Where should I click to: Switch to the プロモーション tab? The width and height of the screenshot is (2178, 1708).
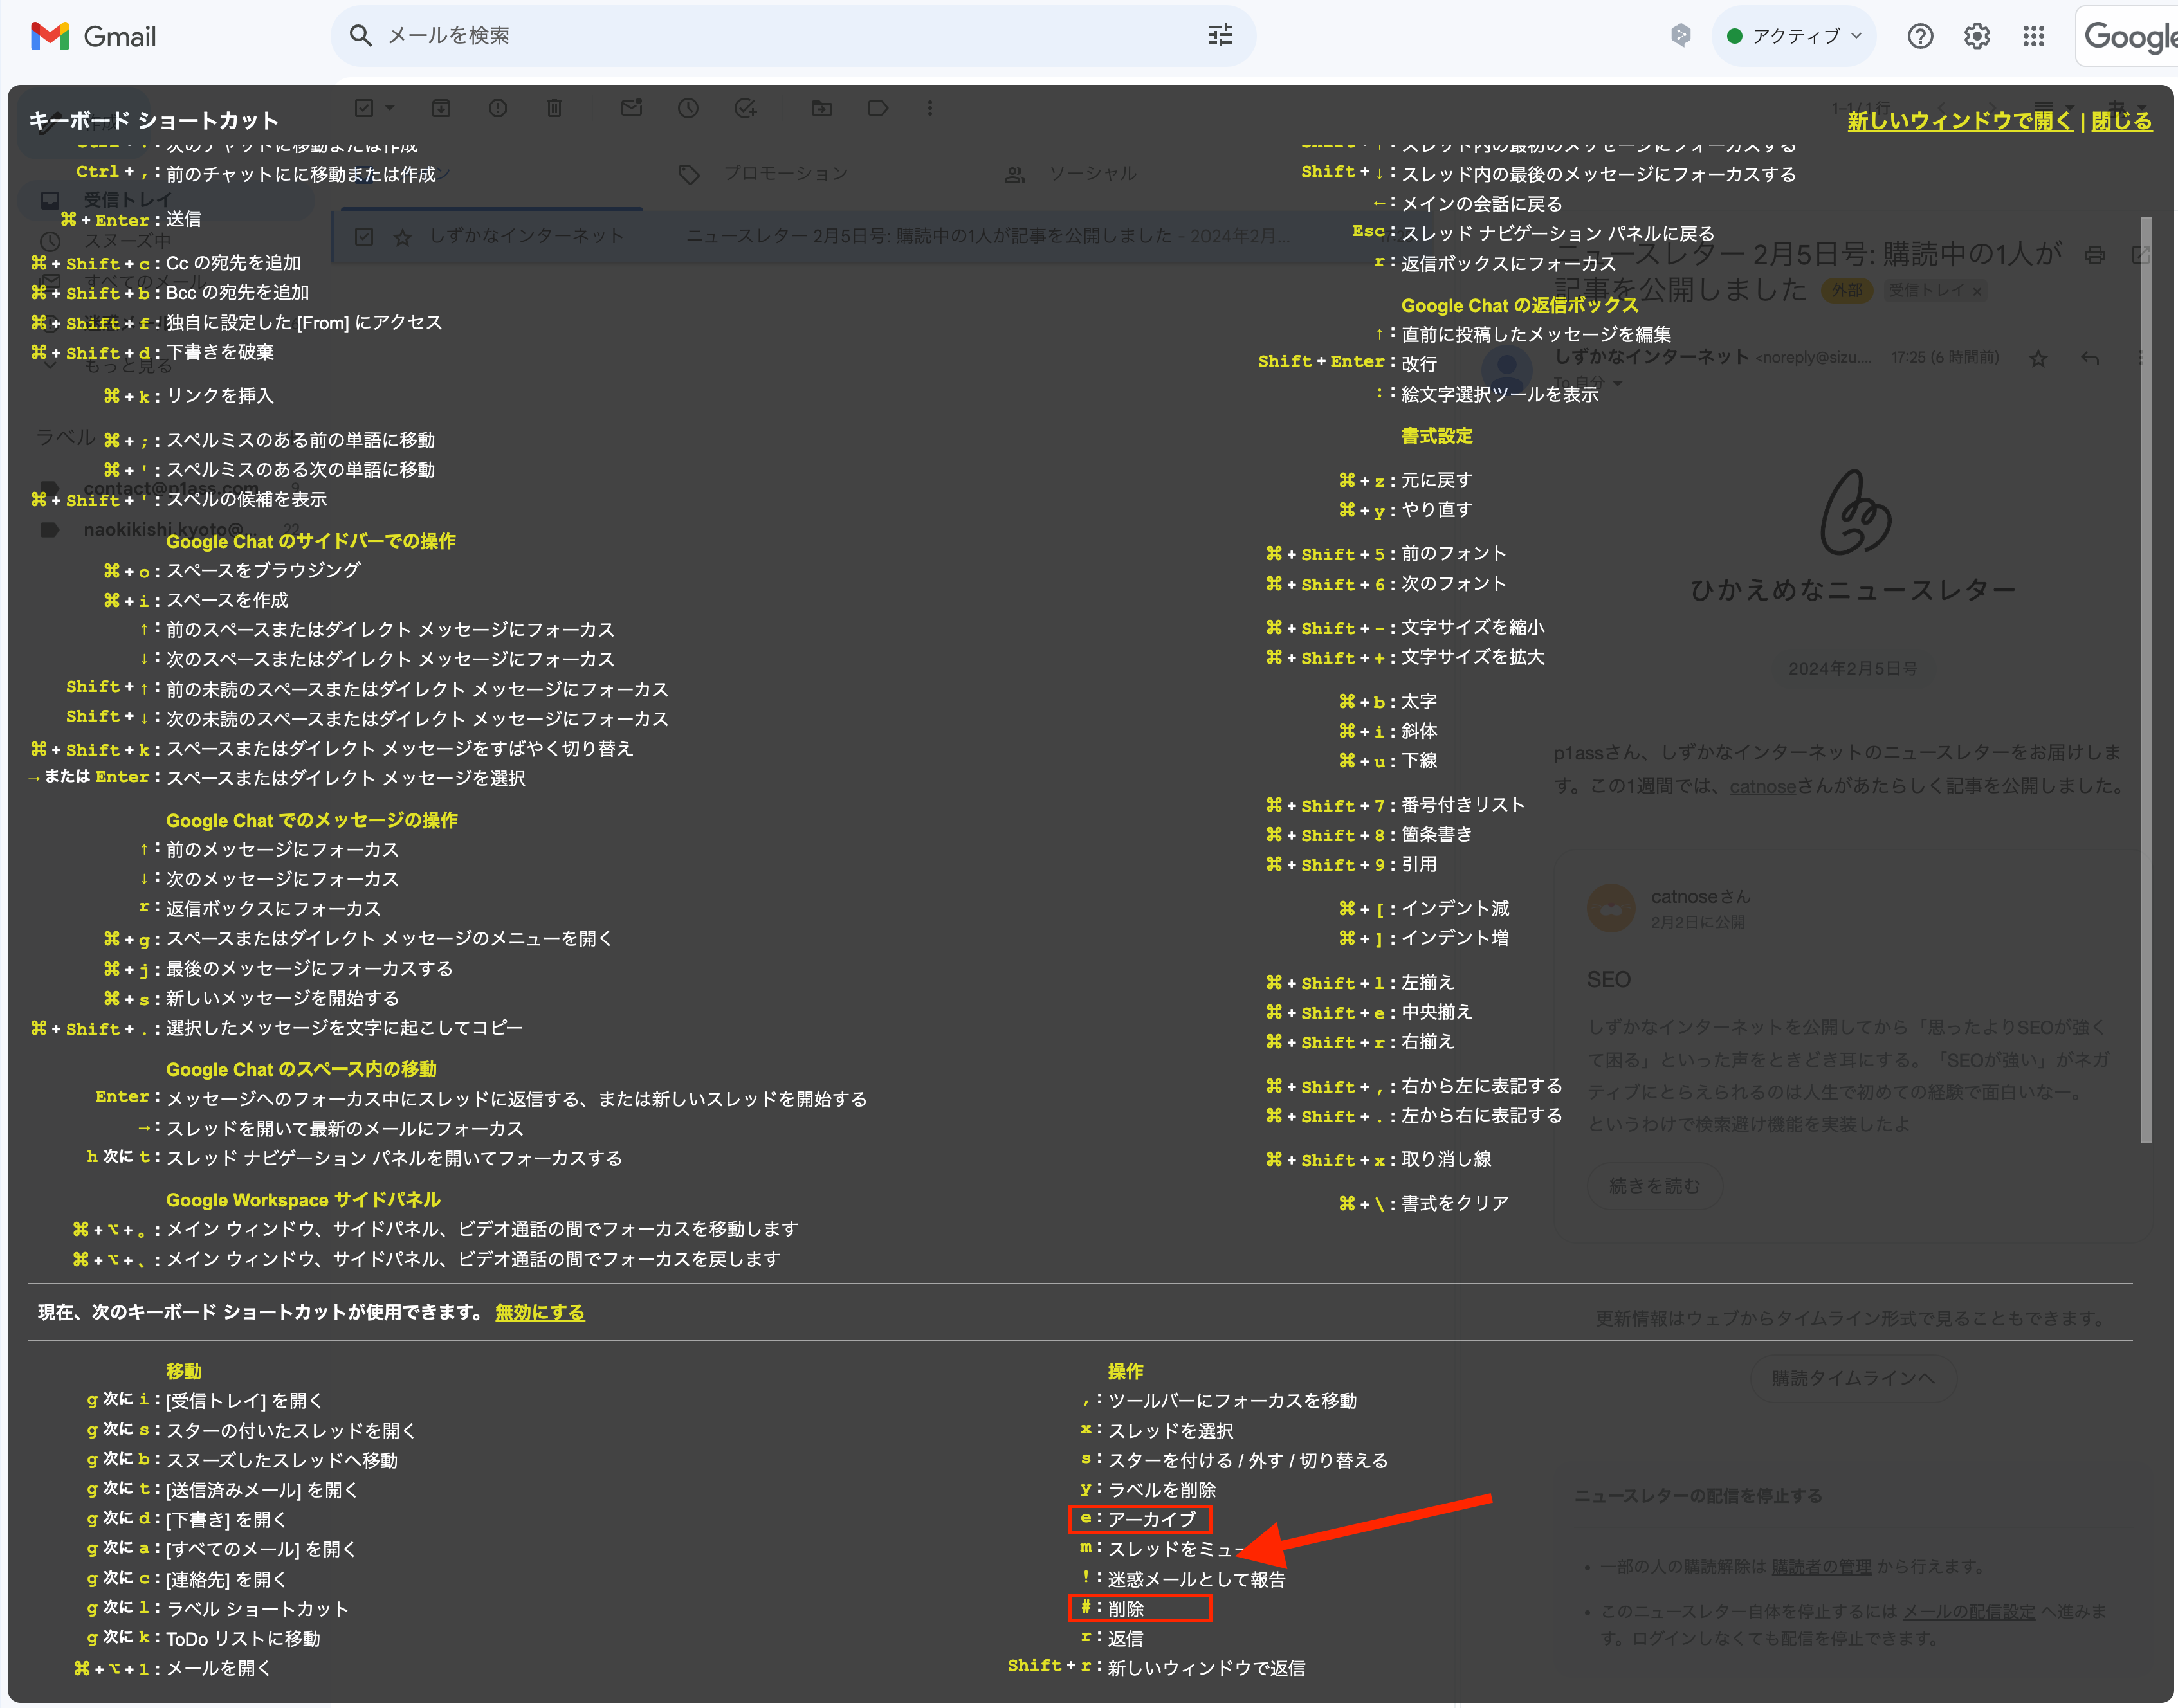pyautogui.click(x=786, y=172)
